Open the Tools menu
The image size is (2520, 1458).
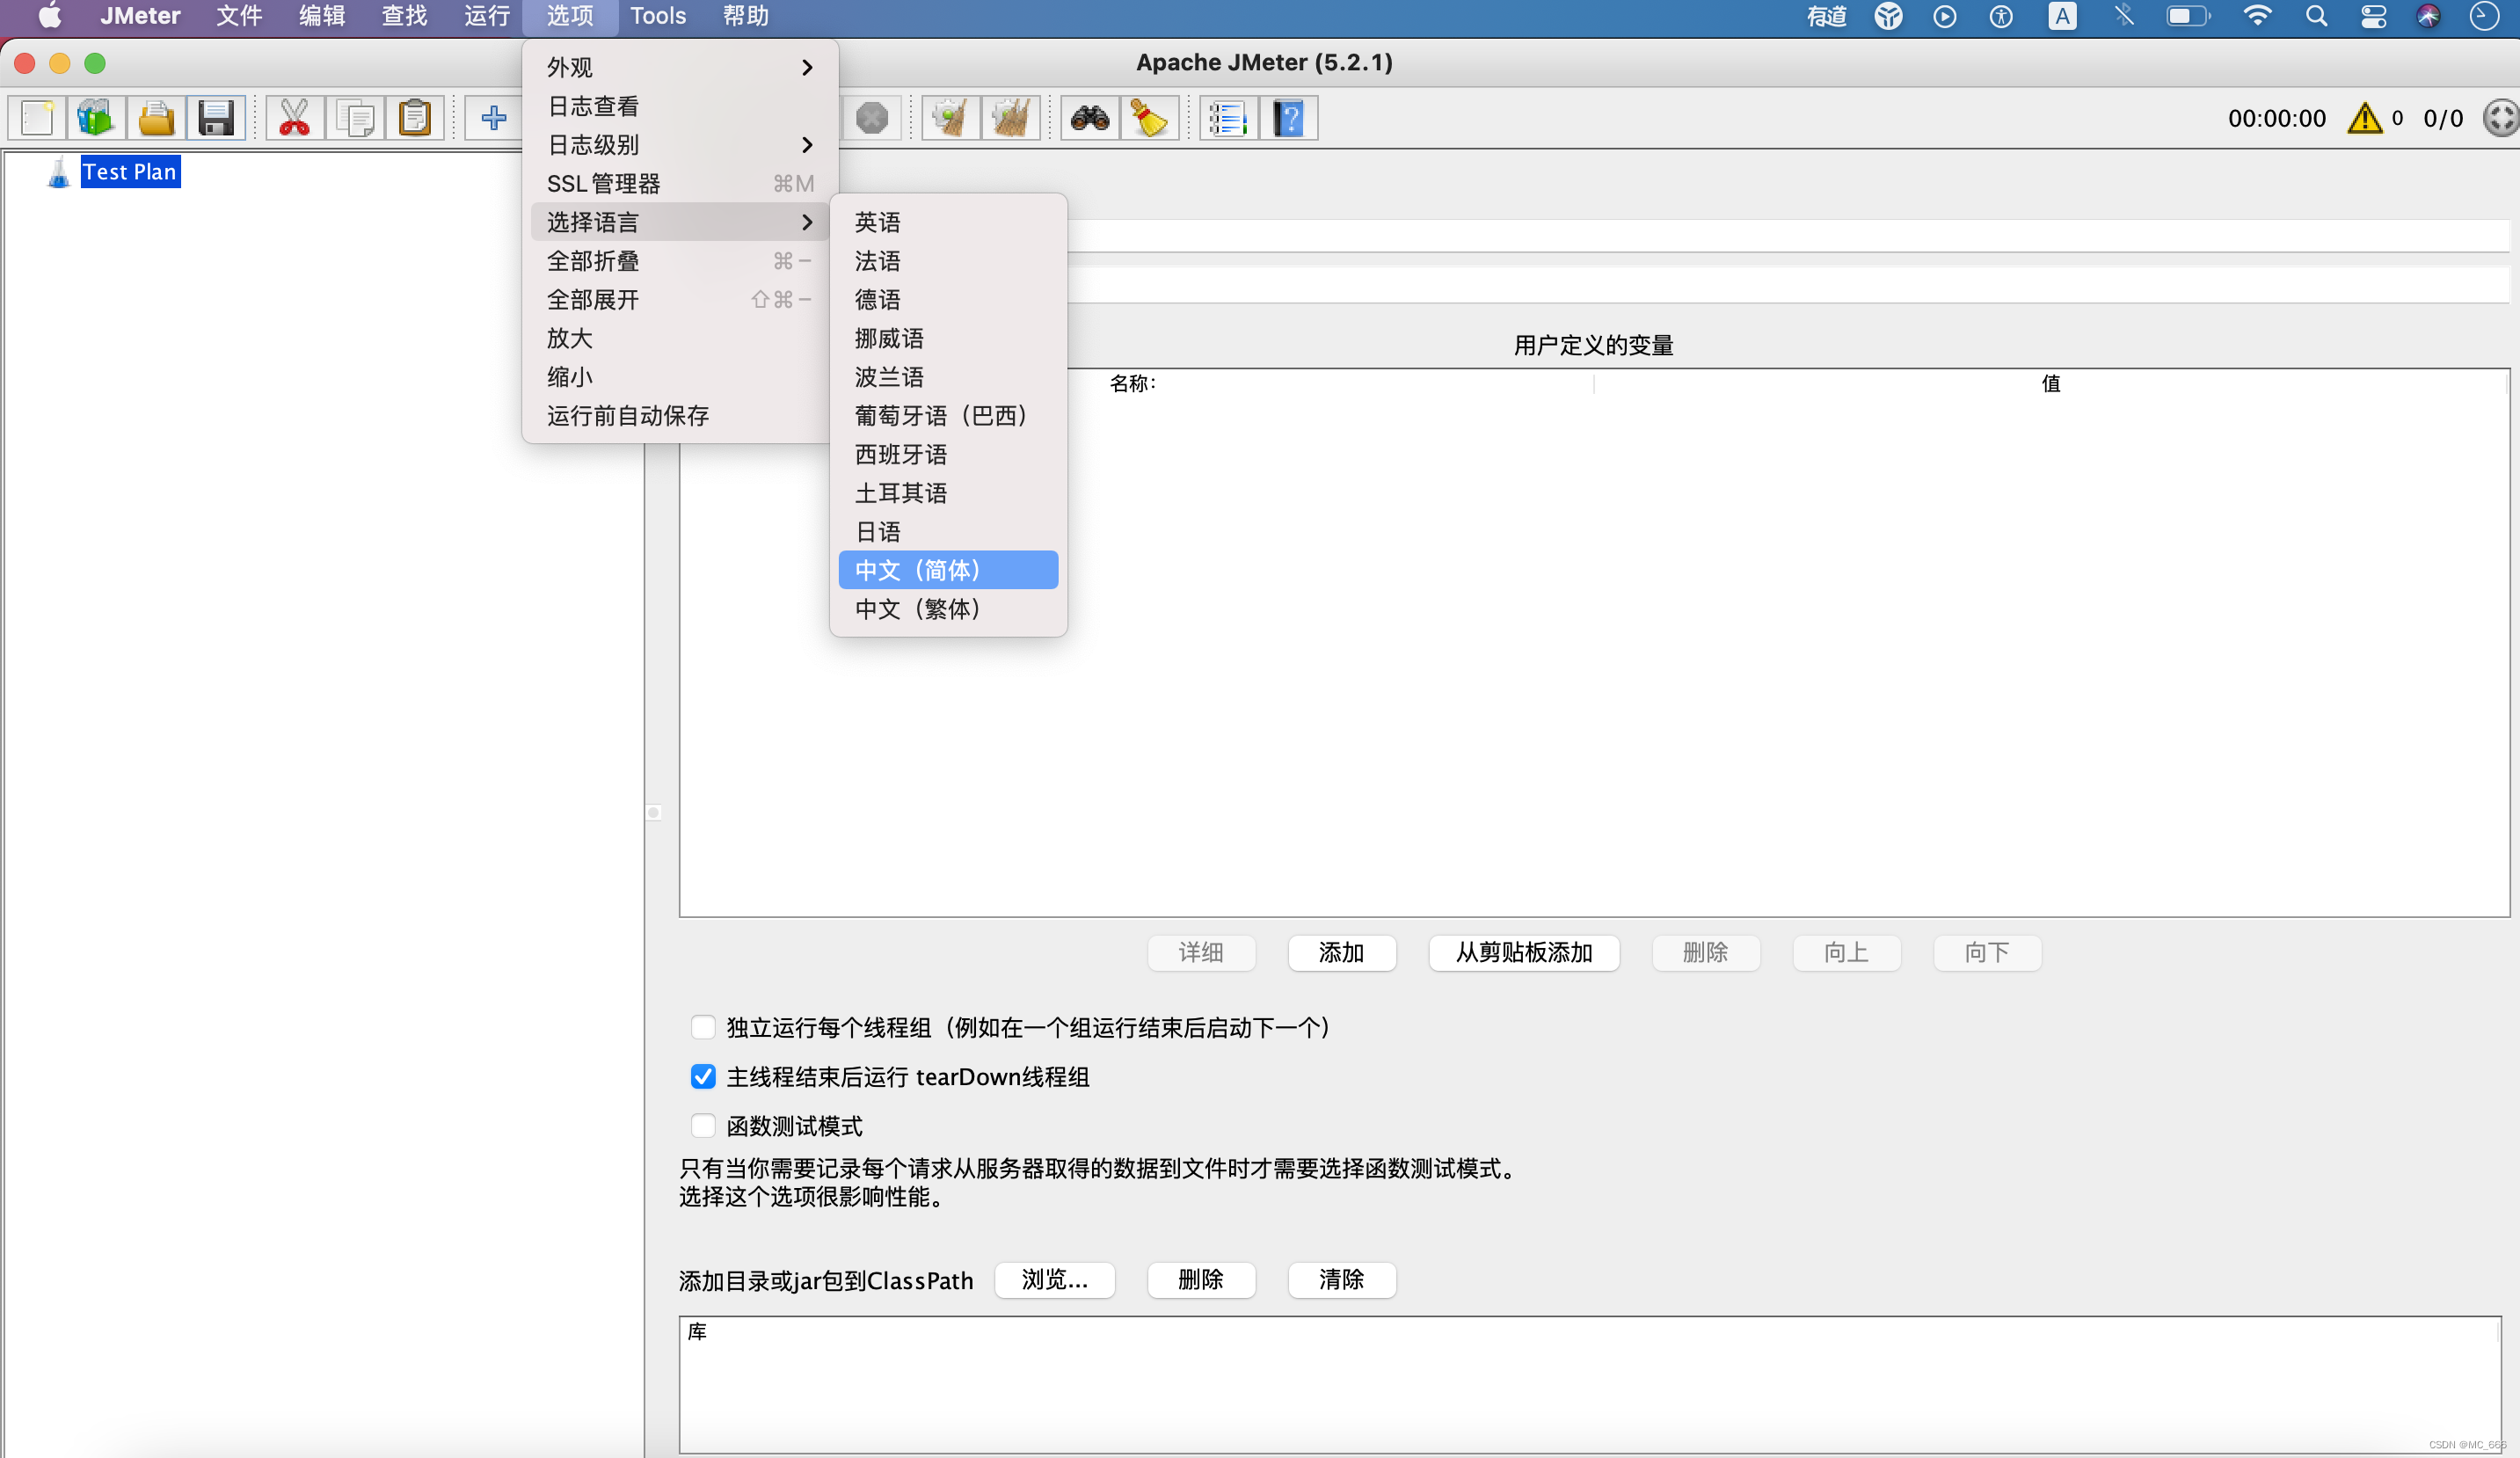point(658,16)
